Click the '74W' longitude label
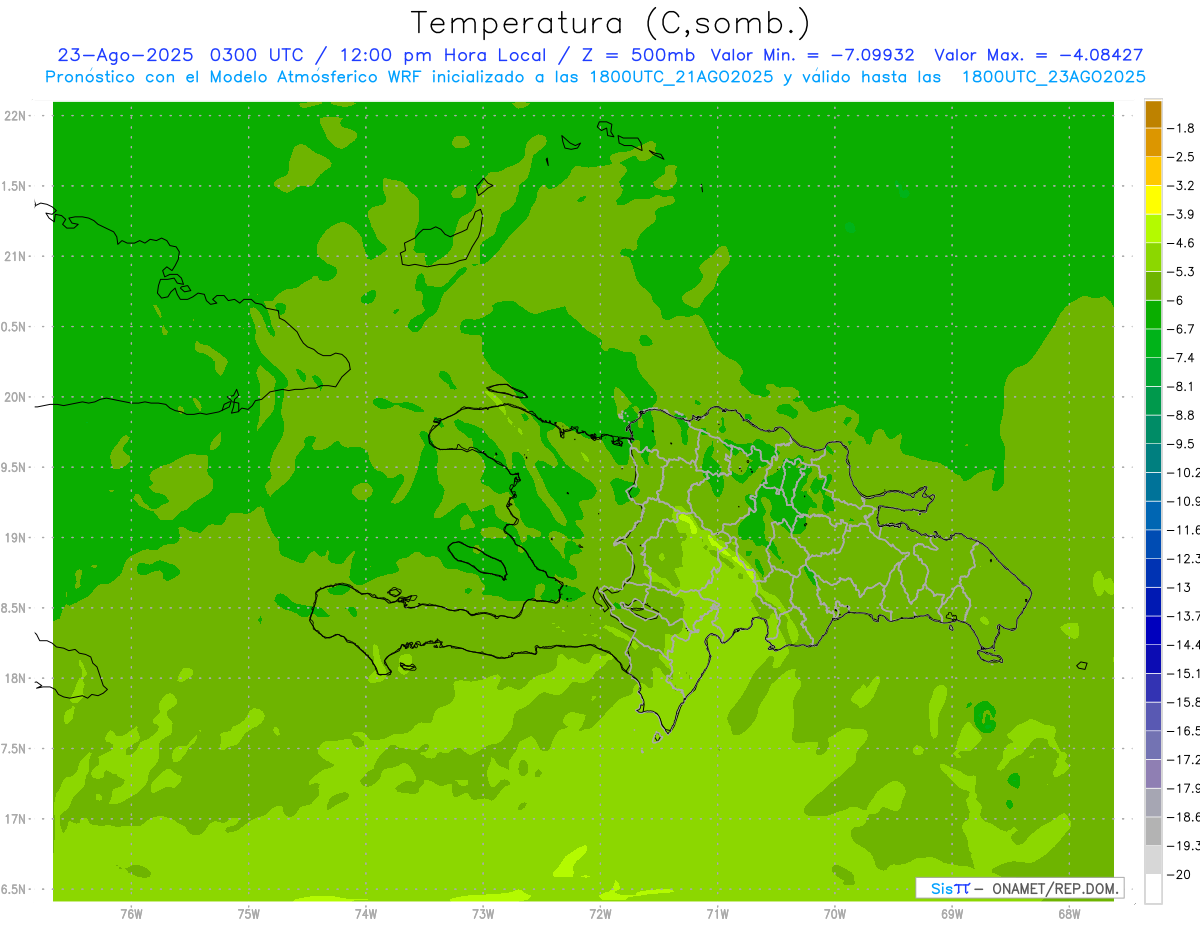This screenshot has height=927, width=1200. pos(366,914)
